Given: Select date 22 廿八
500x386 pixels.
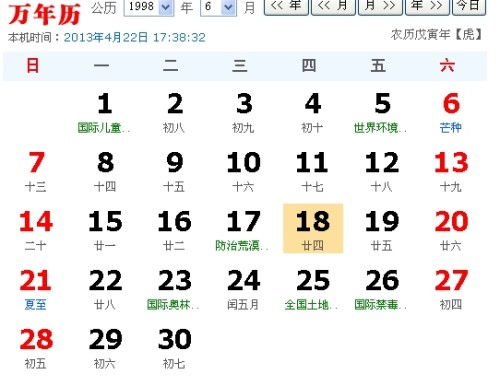Looking at the screenshot, I should 105,289.
